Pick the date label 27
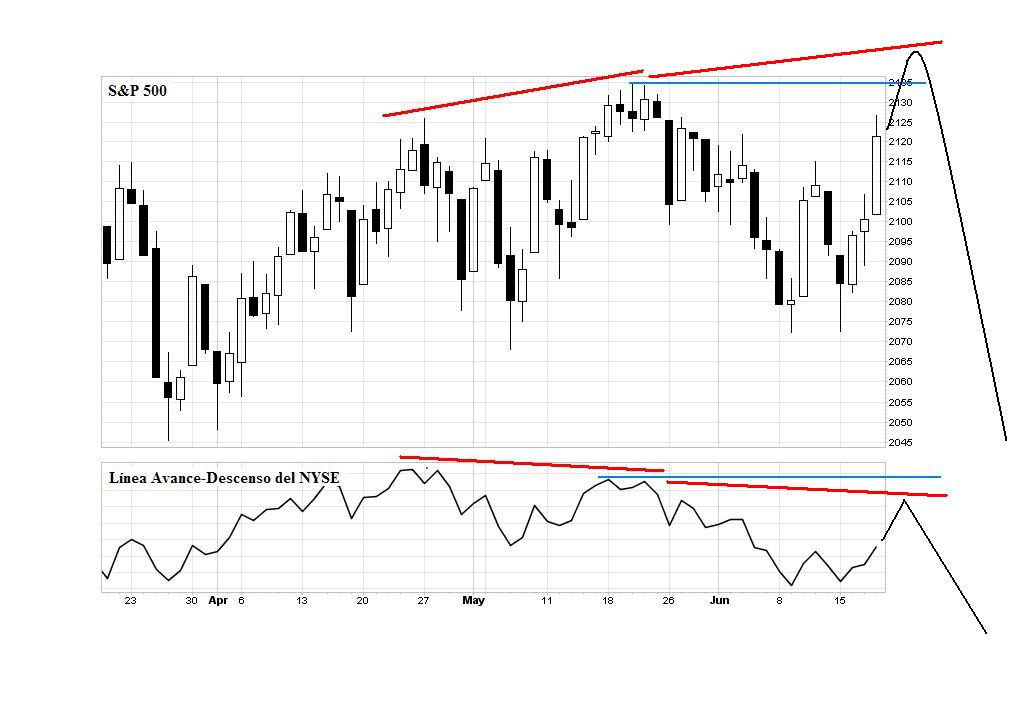The width and height of the screenshot is (1024, 707). [x=423, y=601]
